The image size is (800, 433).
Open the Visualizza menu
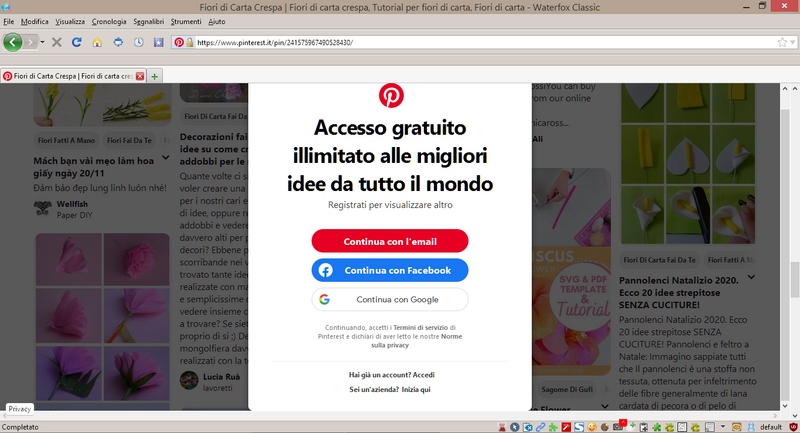click(70, 21)
